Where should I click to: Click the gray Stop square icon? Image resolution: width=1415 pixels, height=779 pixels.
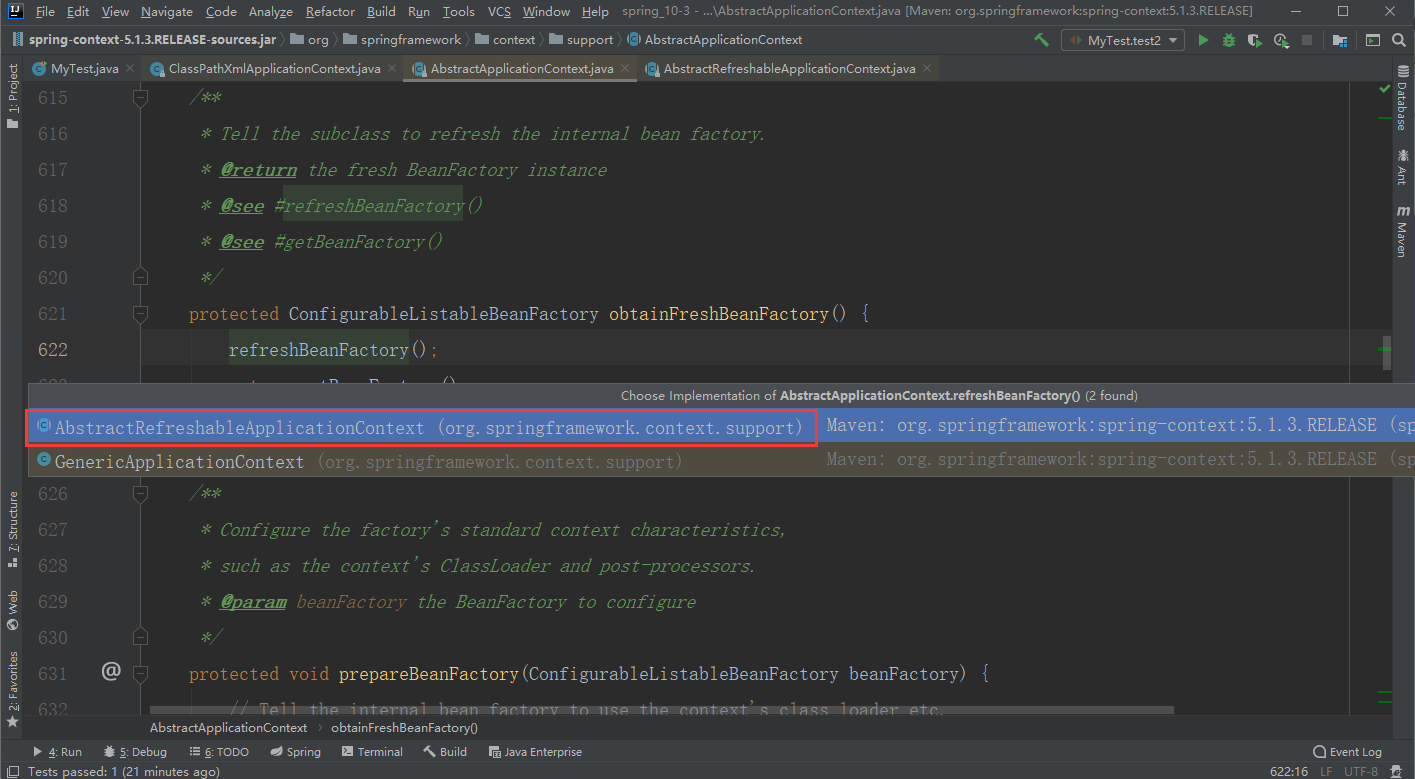1307,40
